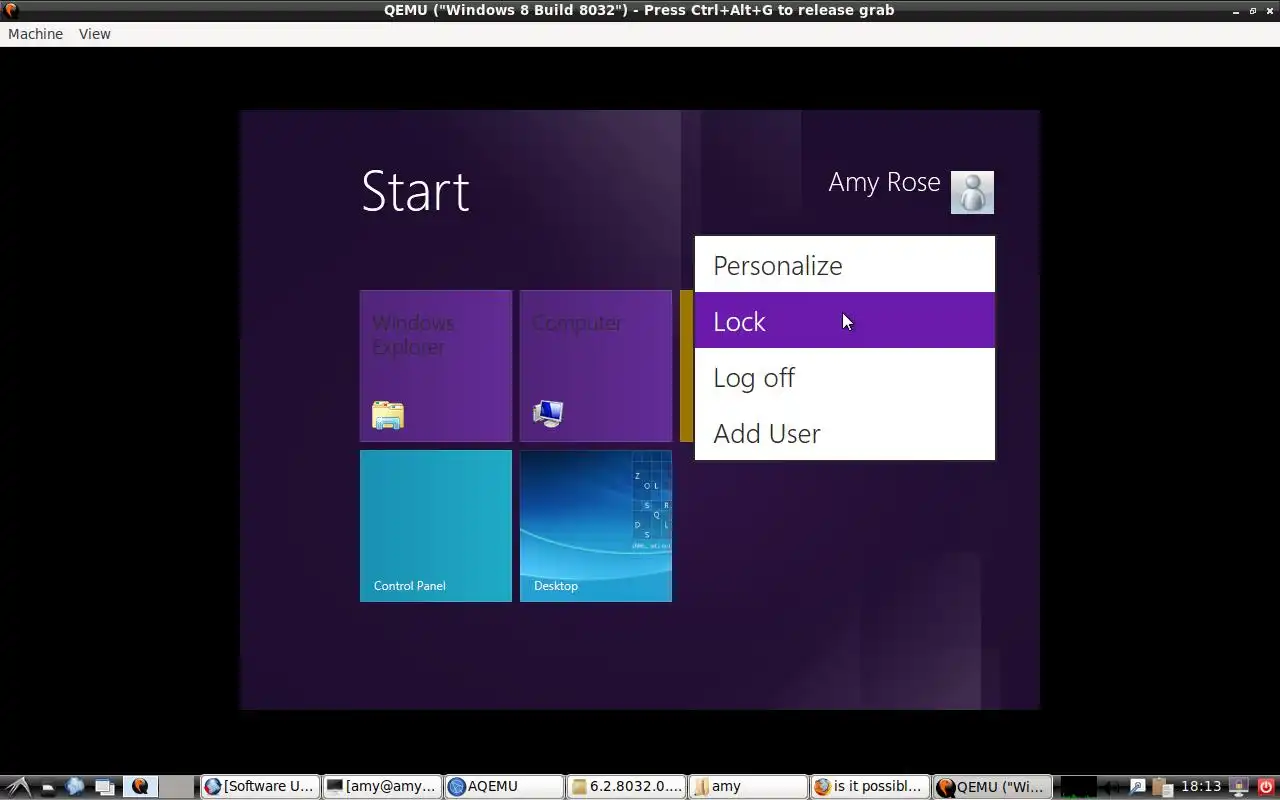Open the Windows Explorer tile
The height and width of the screenshot is (800, 1280).
(x=436, y=366)
